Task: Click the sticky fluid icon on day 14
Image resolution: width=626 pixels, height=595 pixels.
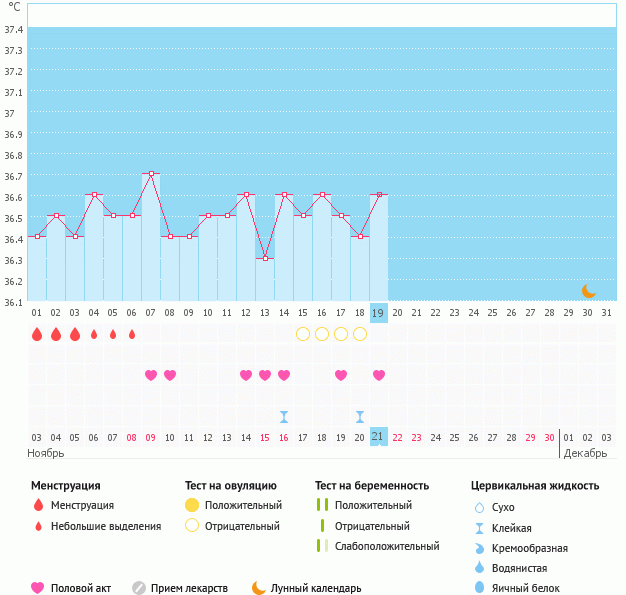Action: tap(284, 416)
